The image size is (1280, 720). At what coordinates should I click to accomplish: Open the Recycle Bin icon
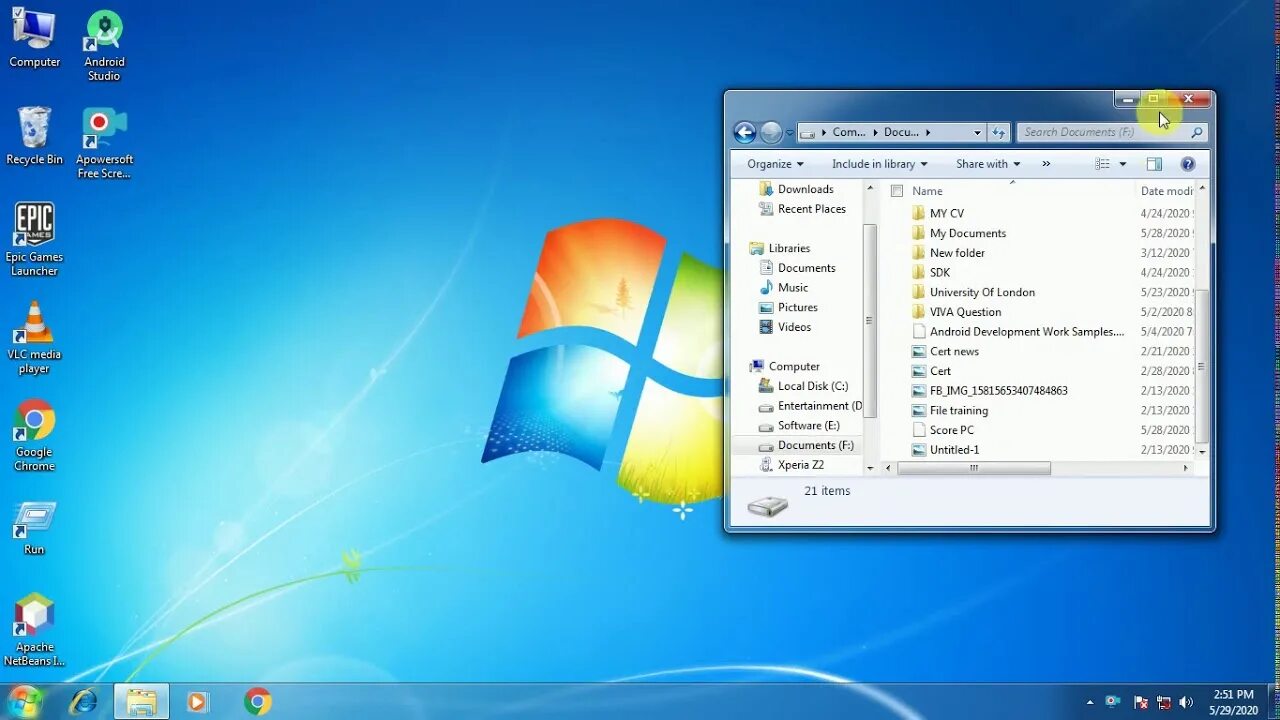34,137
